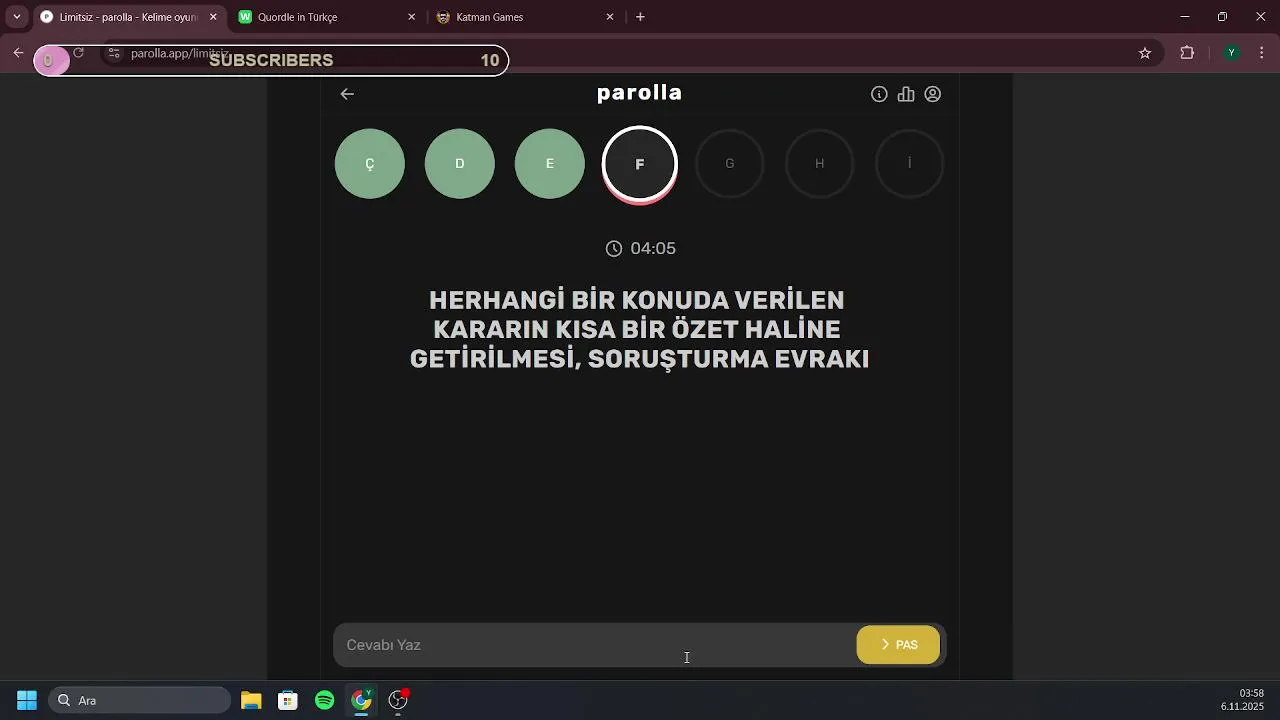The width and height of the screenshot is (1280, 720).
Task: Select the letter D circle
Action: pyautogui.click(x=460, y=164)
